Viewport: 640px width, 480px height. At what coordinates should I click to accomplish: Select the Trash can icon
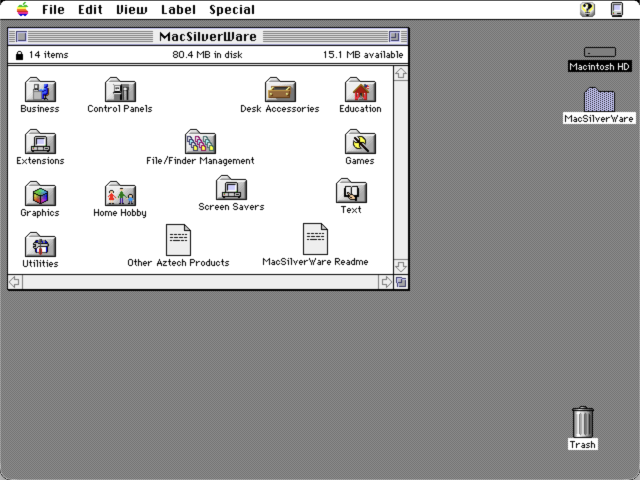point(582,422)
